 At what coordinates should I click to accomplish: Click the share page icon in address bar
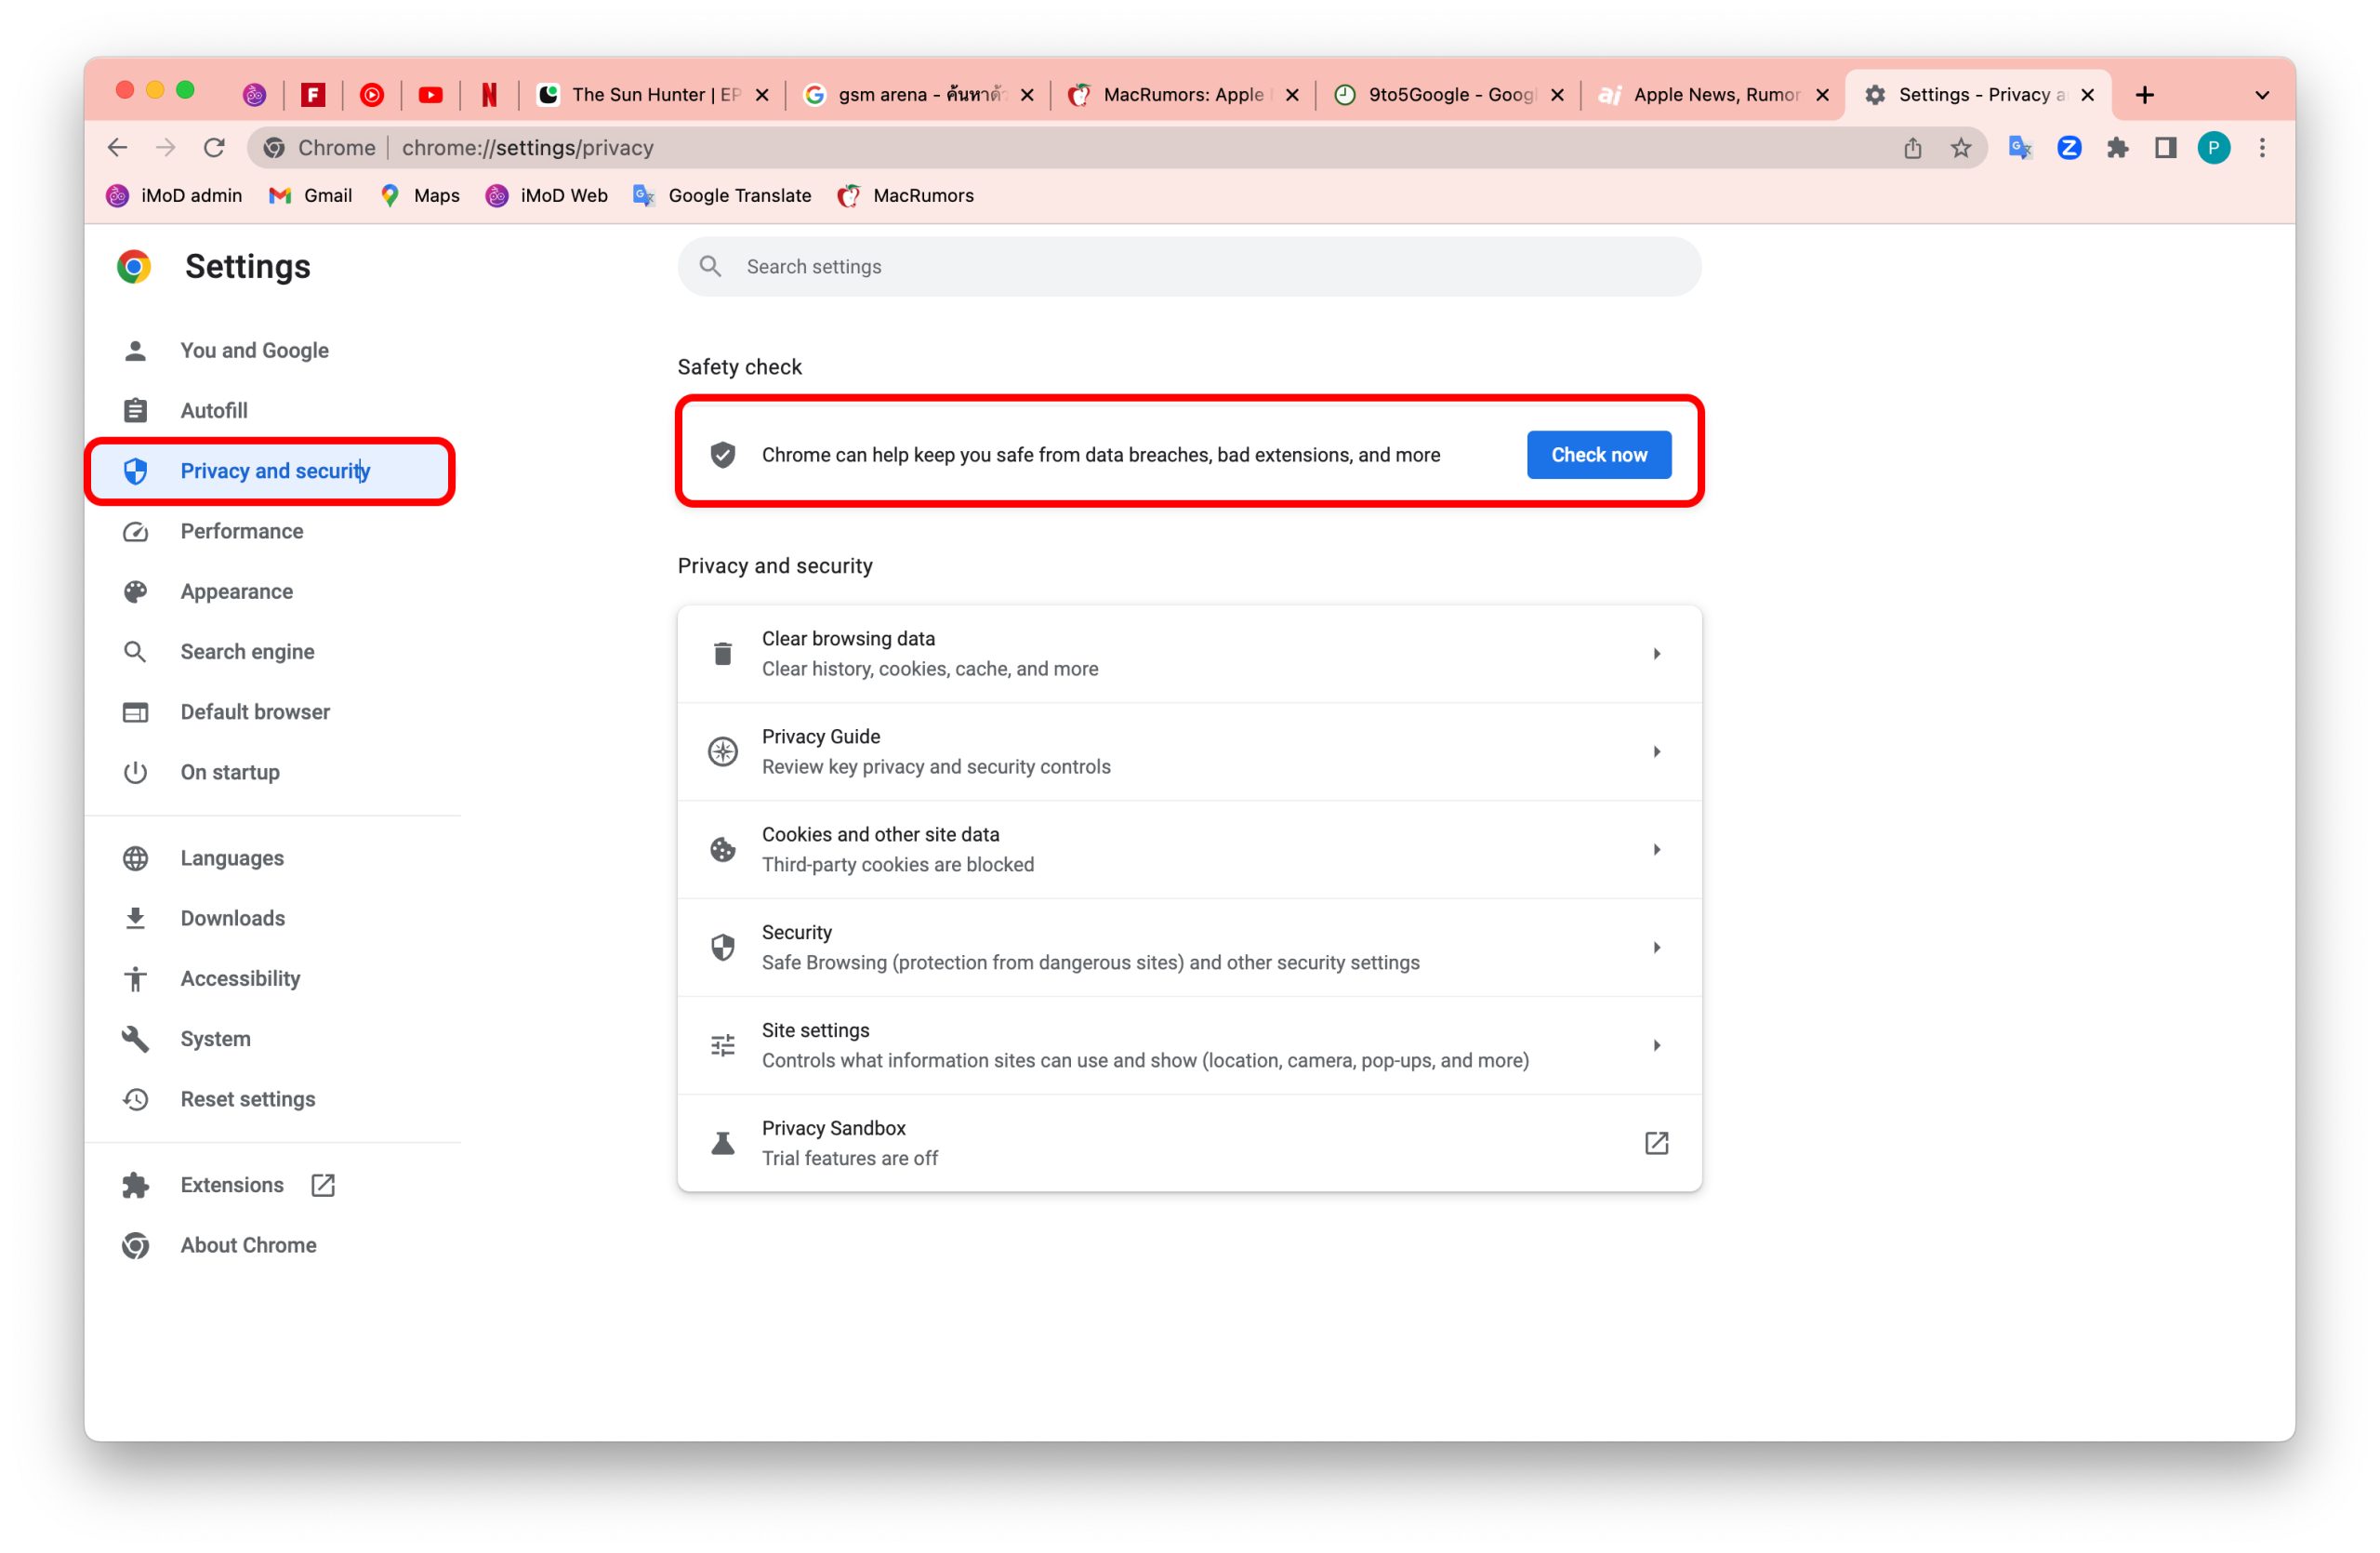[1912, 148]
